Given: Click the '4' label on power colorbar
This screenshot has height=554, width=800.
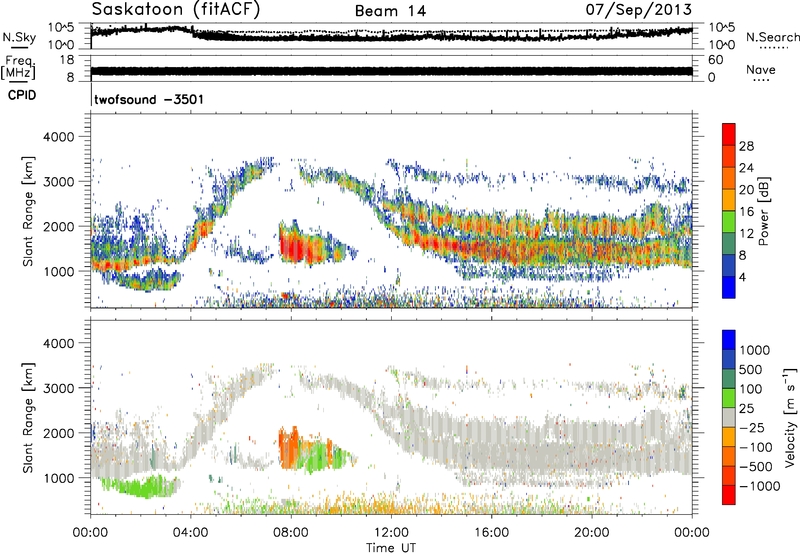Looking at the screenshot, I should pos(742,277).
